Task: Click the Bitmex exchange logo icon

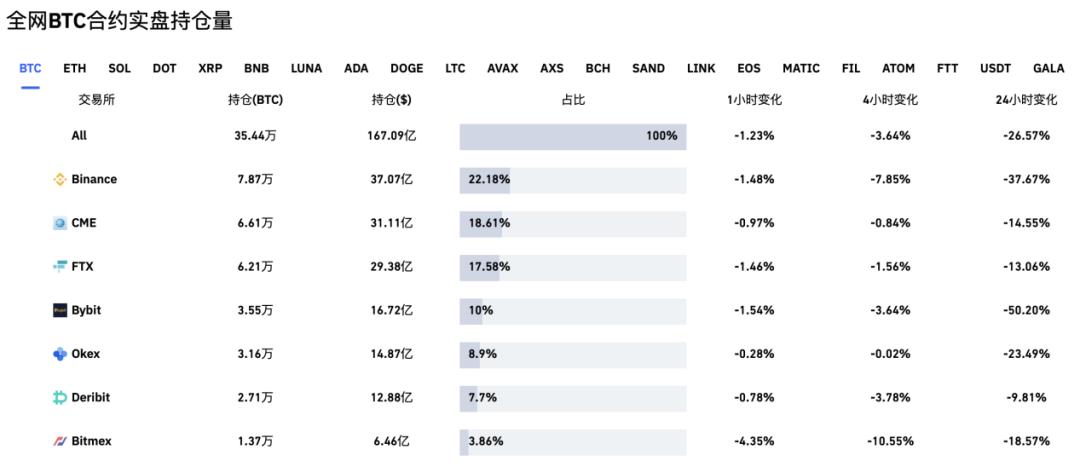Action: point(60,441)
